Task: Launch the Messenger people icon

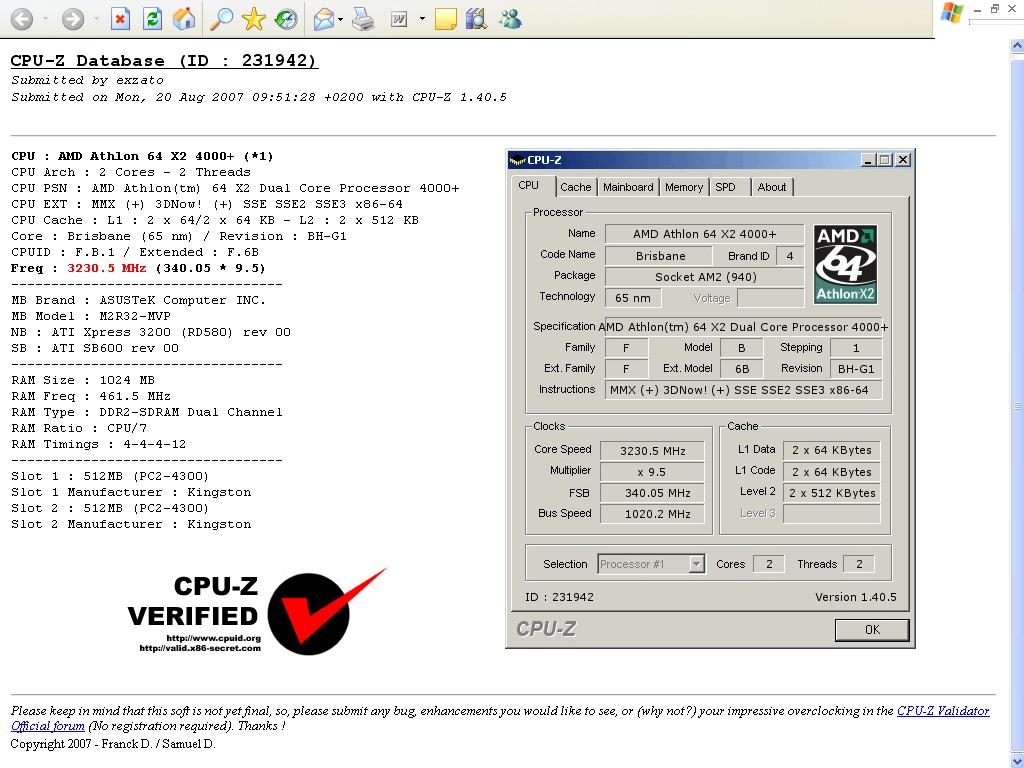Action: (x=510, y=19)
